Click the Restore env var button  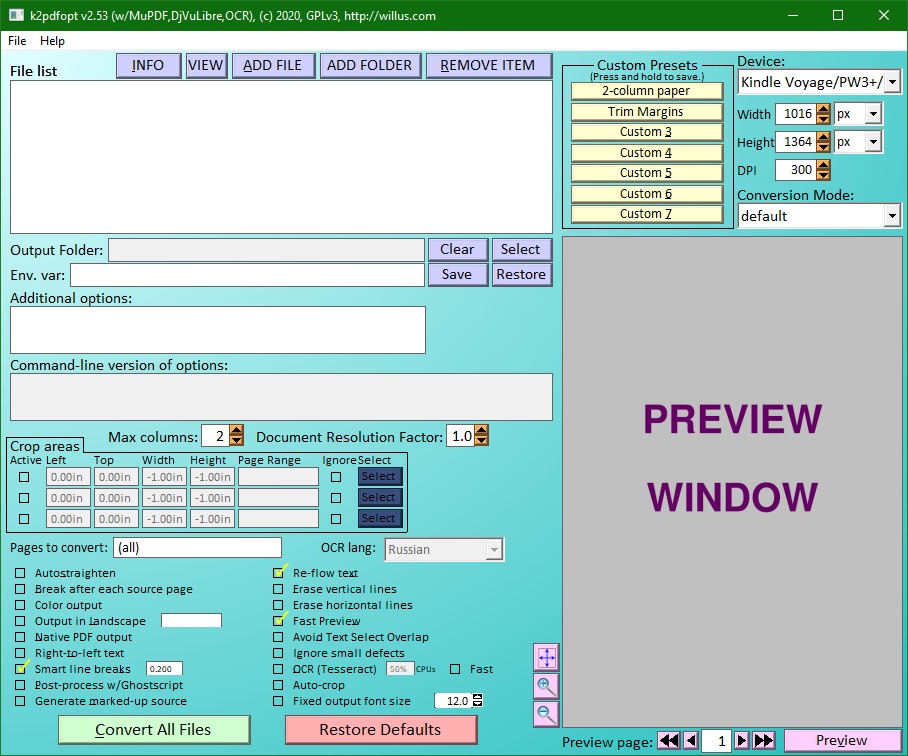coord(521,274)
